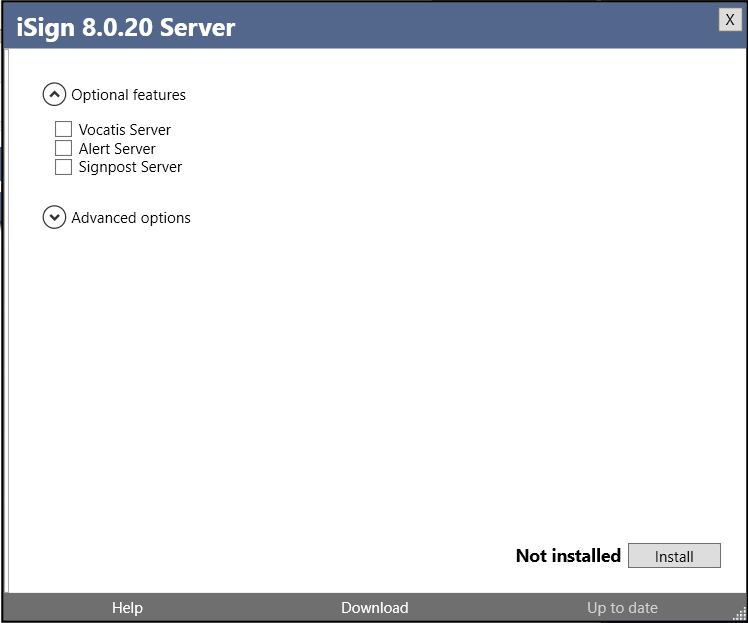748x623 pixels.
Task: Click the Signpost Server label
Action: tap(130, 167)
